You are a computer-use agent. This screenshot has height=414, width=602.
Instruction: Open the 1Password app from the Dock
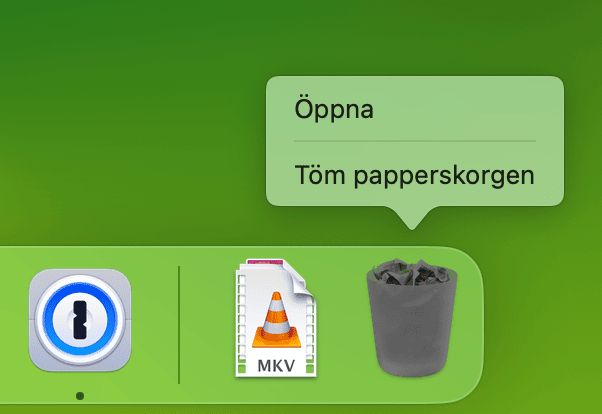click(x=80, y=320)
